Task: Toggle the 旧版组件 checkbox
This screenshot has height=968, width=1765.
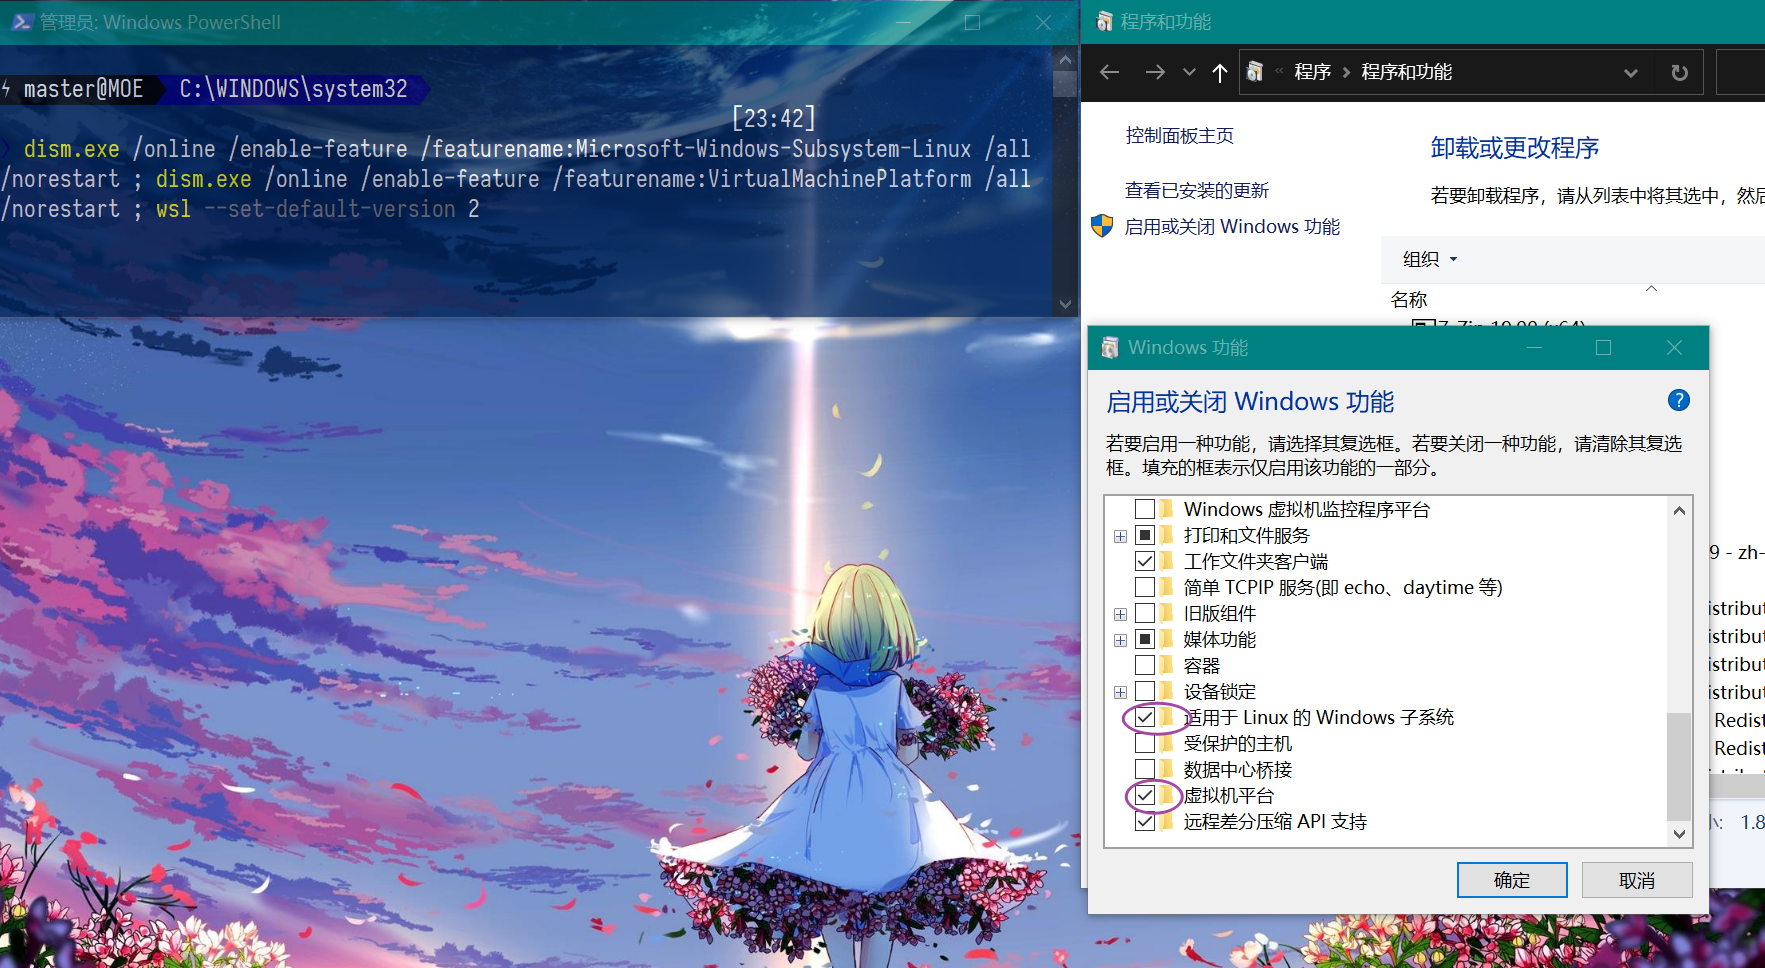Action: [1145, 613]
